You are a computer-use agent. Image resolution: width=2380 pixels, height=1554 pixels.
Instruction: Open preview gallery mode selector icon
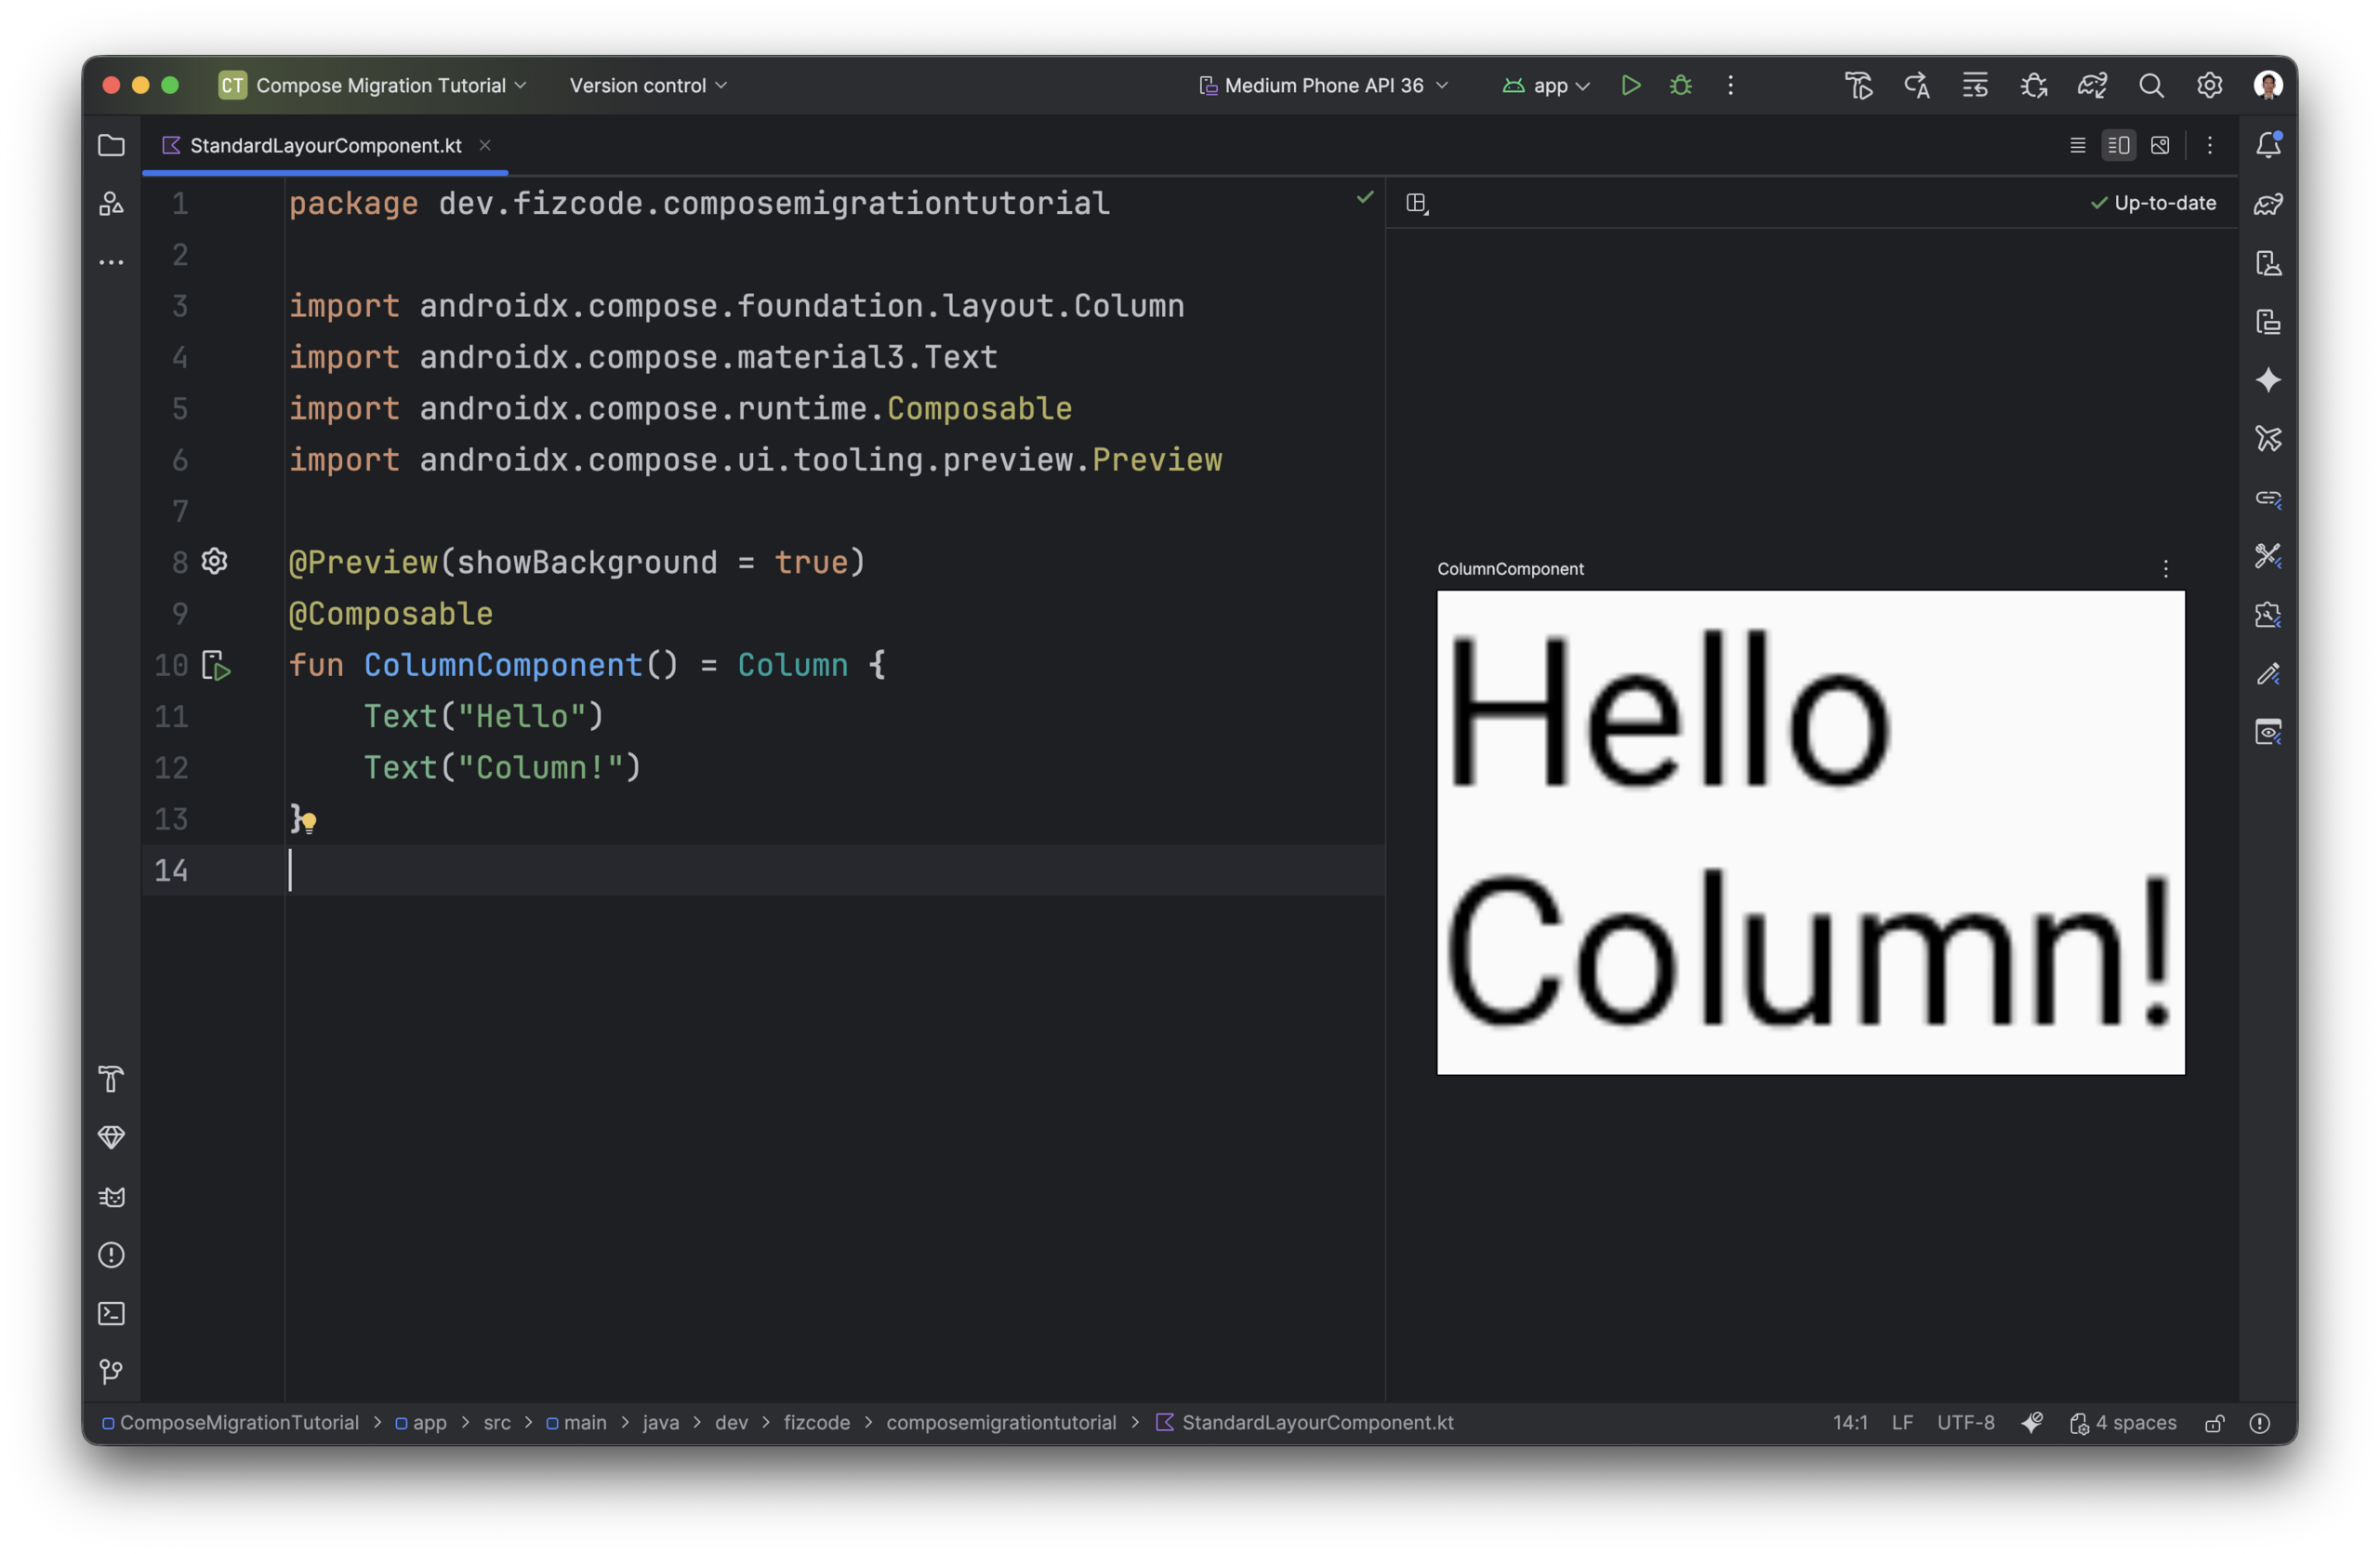click(x=1417, y=203)
